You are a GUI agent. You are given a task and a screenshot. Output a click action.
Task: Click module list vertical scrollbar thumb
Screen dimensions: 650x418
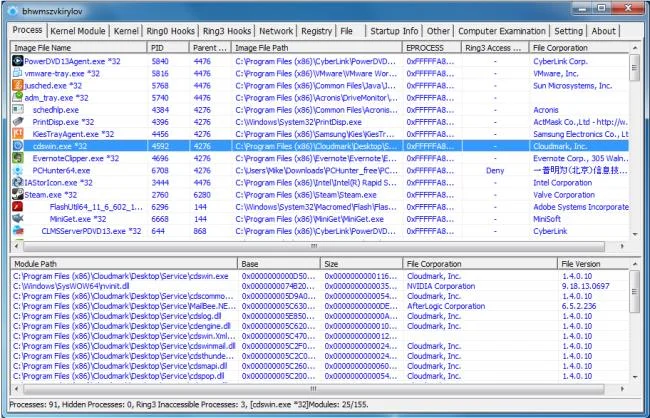[x=634, y=292]
